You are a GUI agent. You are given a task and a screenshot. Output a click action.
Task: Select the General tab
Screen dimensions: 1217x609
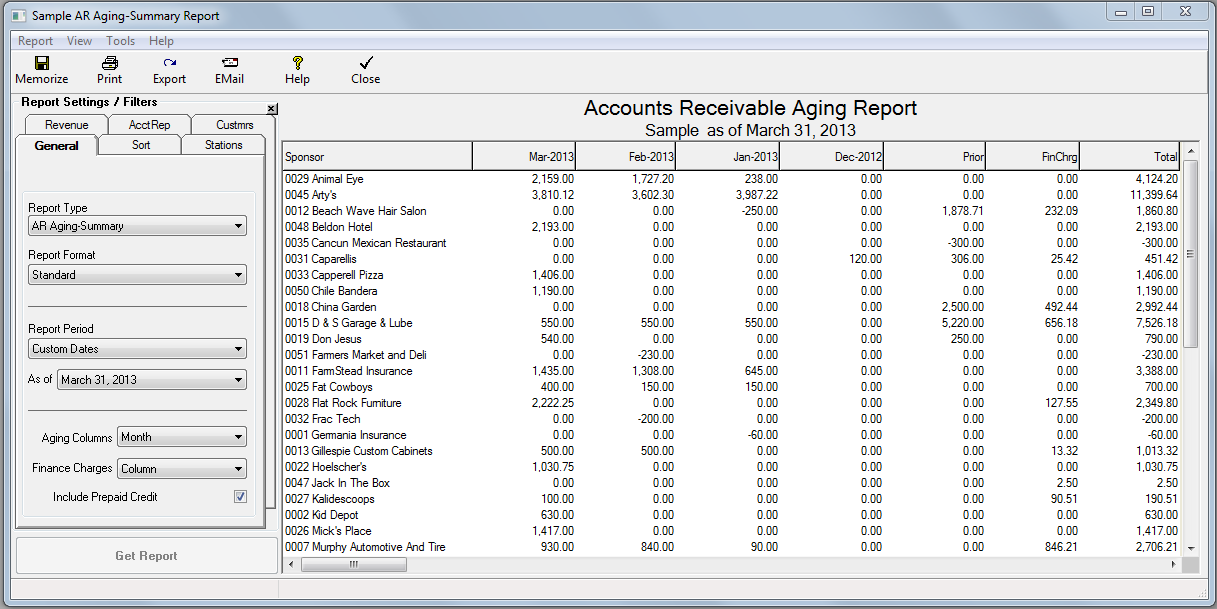tap(56, 145)
